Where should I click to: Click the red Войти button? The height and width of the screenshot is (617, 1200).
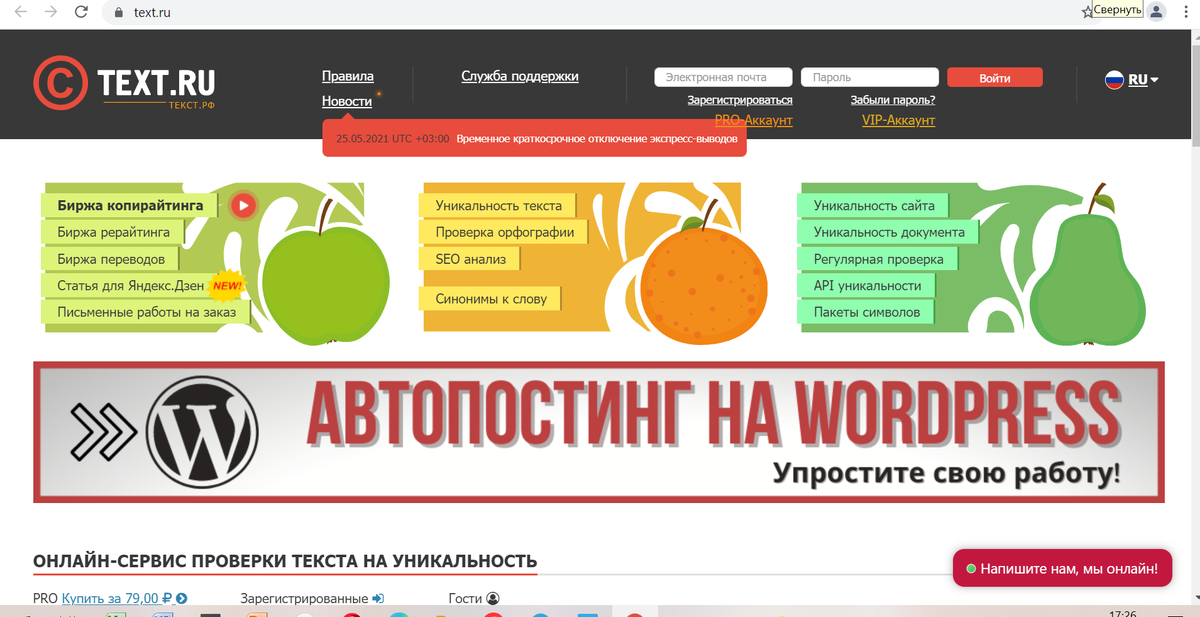coord(995,78)
